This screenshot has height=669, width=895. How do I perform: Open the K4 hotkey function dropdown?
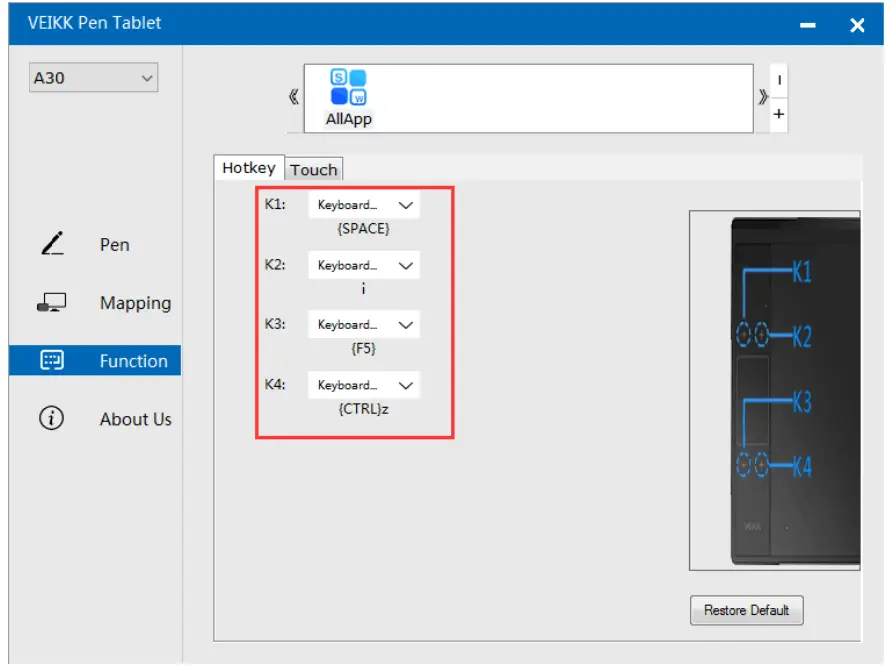tap(363, 385)
